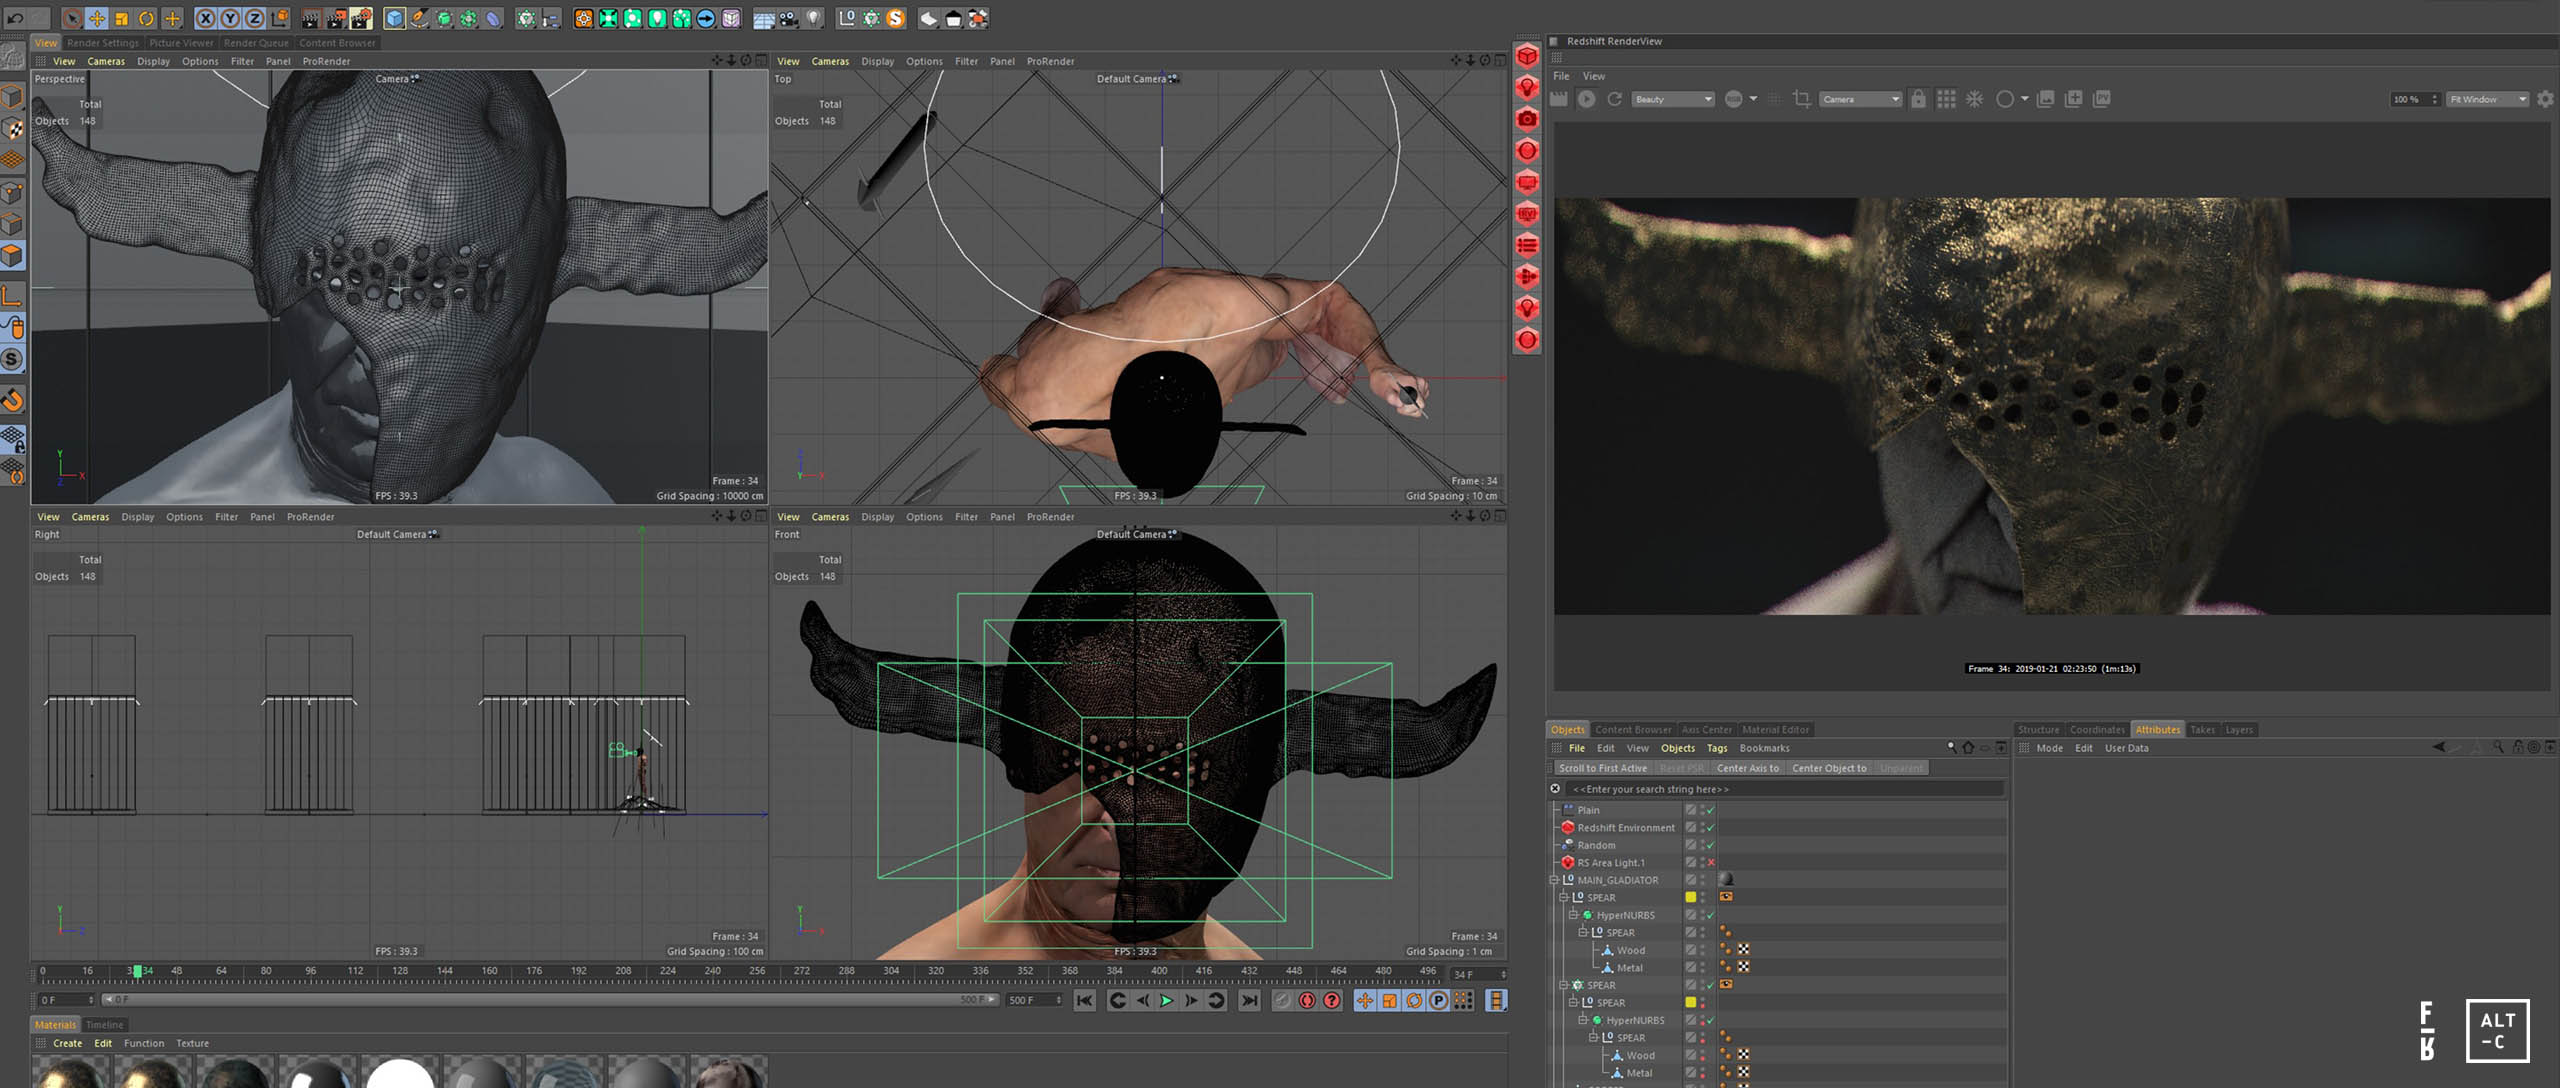This screenshot has height=1088, width=2560.
Task: Open the Tags menu in Objects panel
Action: pyautogui.click(x=1717, y=748)
